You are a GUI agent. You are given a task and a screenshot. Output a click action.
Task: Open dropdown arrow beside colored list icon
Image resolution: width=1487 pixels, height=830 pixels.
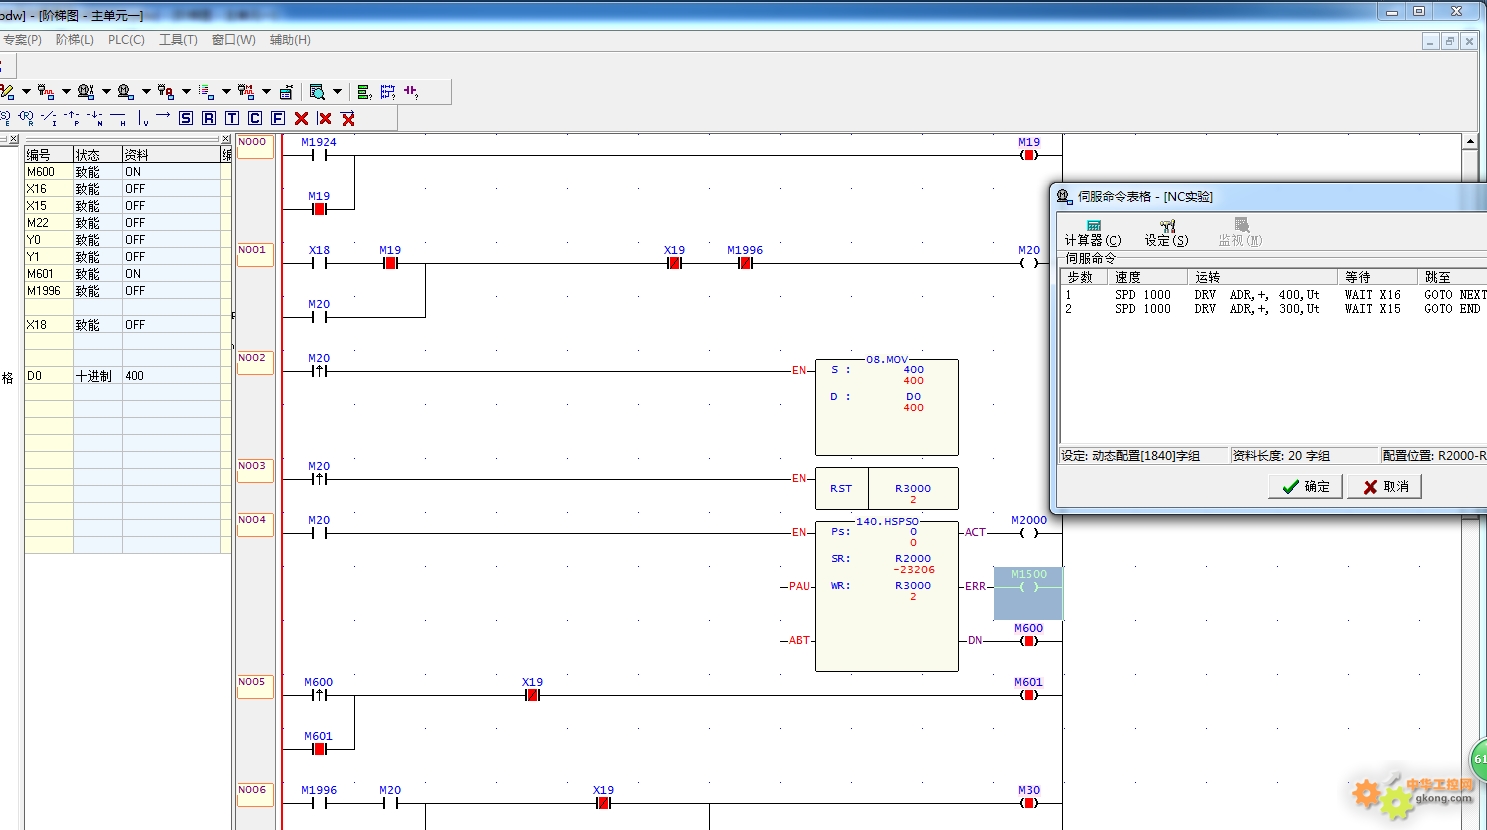click(x=226, y=92)
